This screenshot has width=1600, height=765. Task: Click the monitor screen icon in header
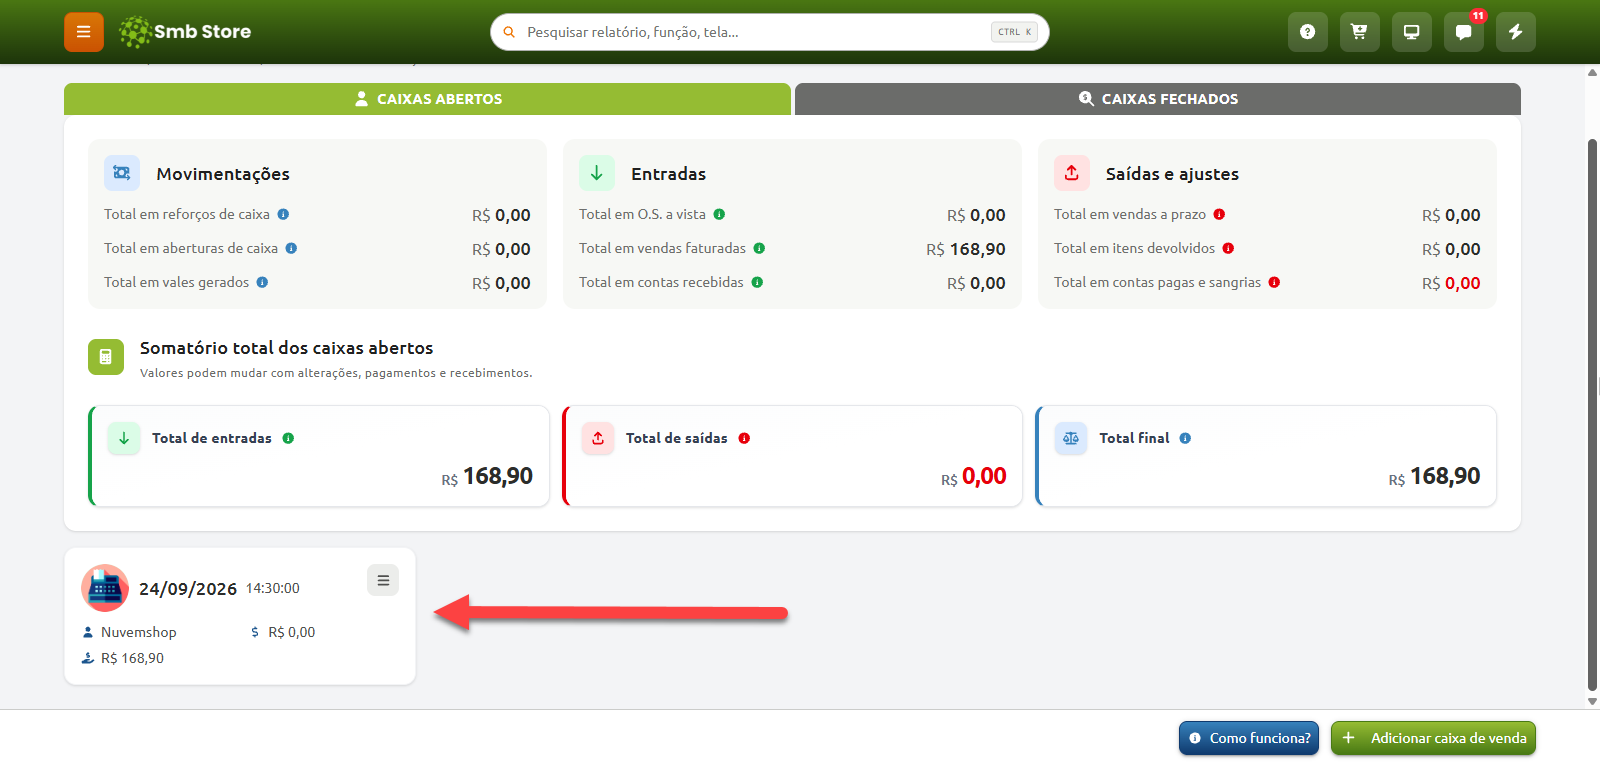(1412, 32)
